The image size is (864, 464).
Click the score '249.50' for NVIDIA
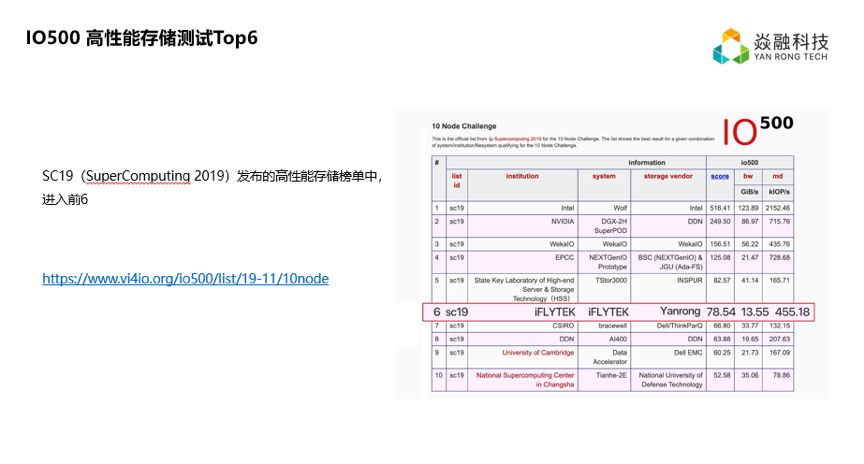point(720,222)
